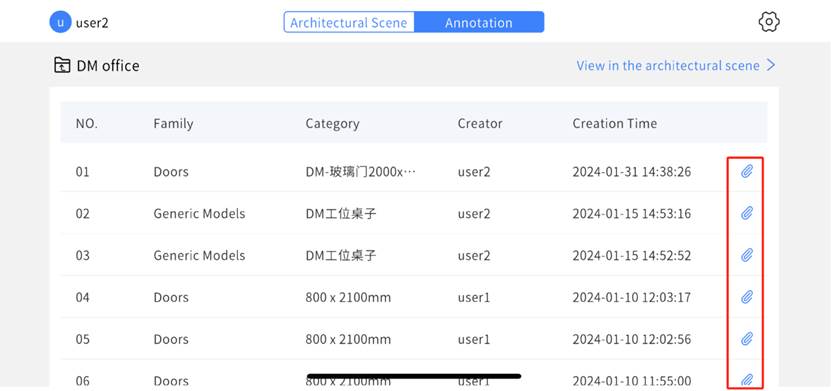The height and width of the screenshot is (391, 831).
Task: Open attachment for row 01 Doors
Action: [x=747, y=172]
